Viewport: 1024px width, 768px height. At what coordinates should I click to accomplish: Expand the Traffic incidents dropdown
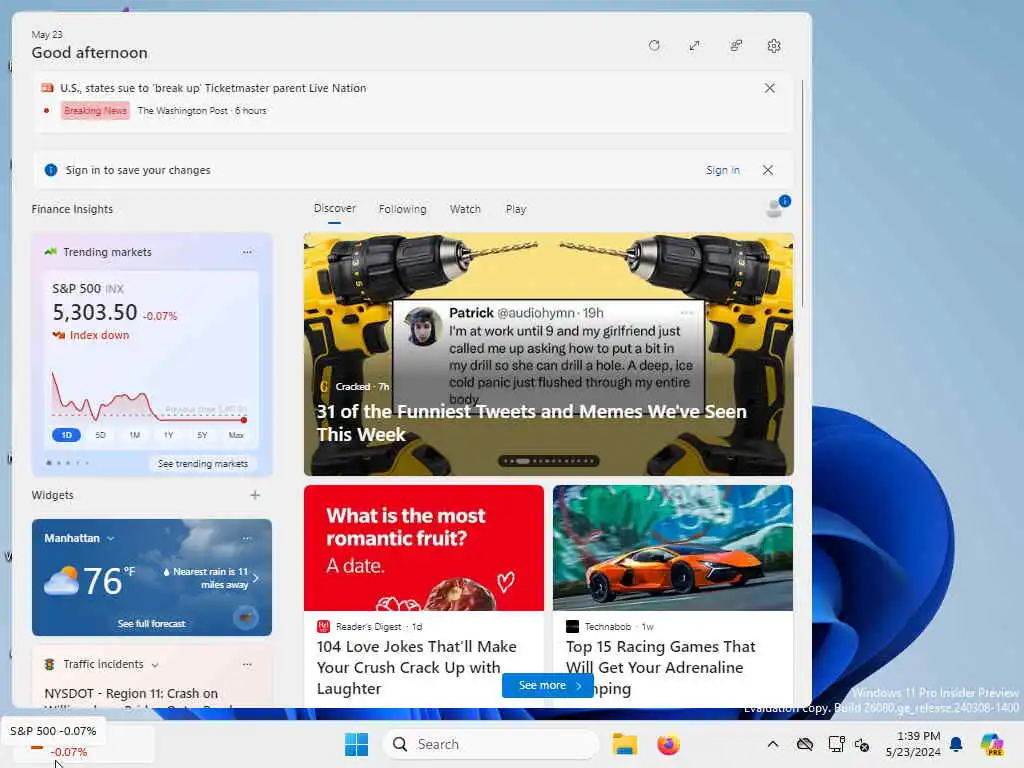pyautogui.click(x=155, y=665)
